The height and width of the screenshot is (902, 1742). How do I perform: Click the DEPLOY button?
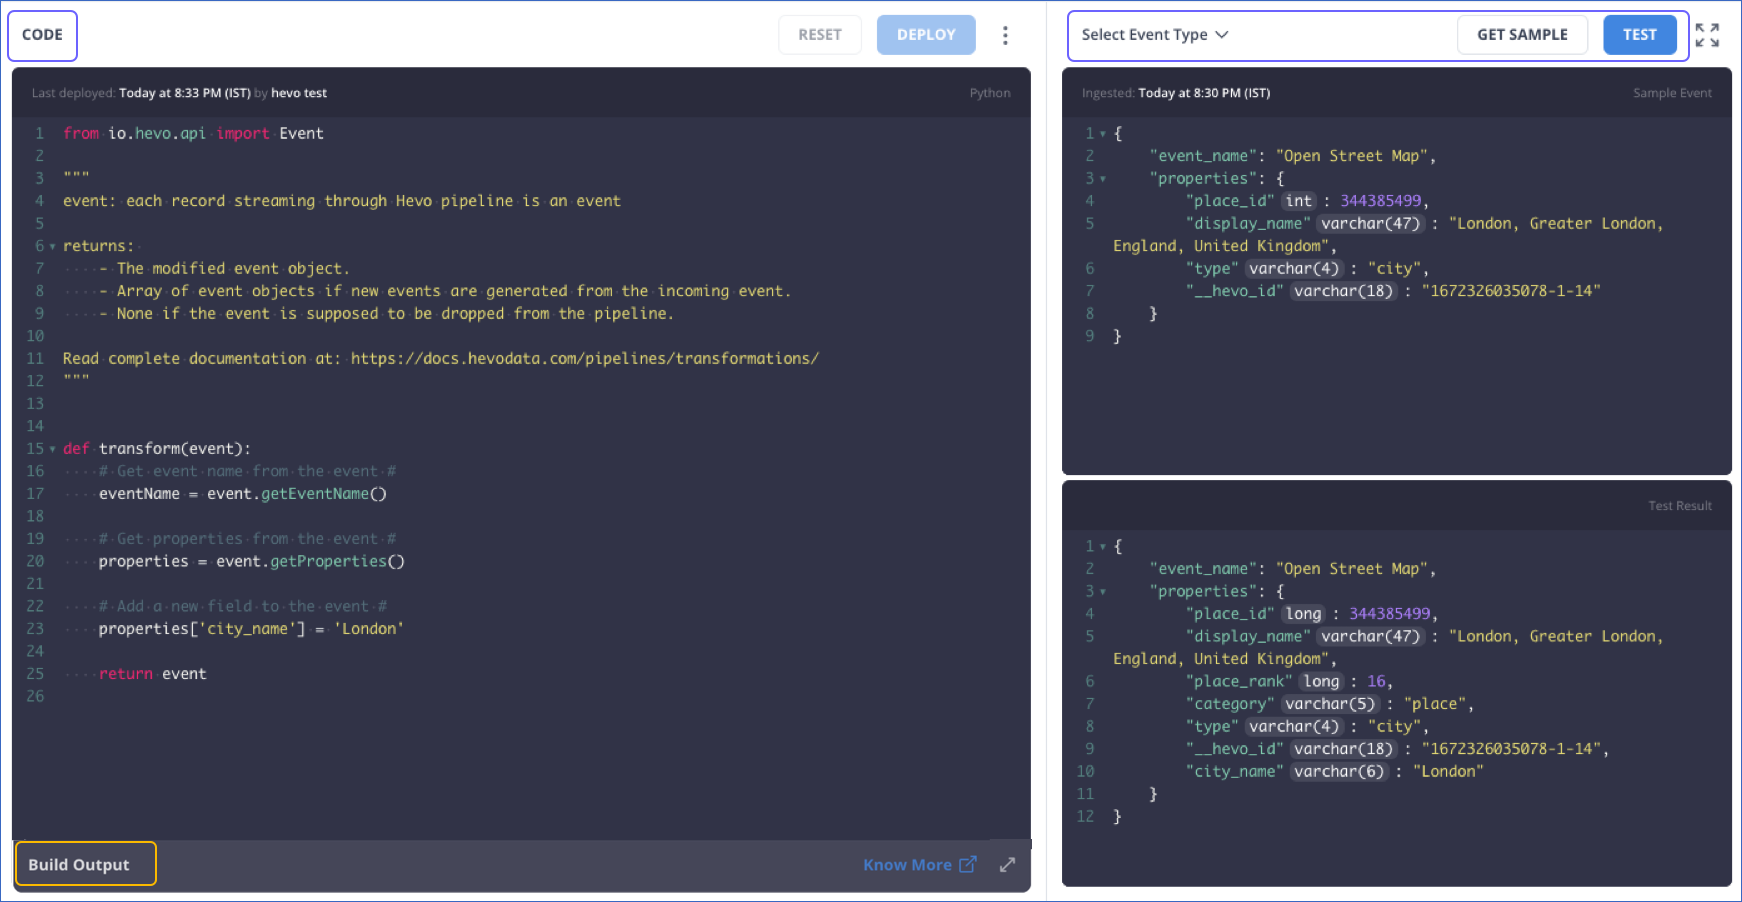click(x=926, y=35)
